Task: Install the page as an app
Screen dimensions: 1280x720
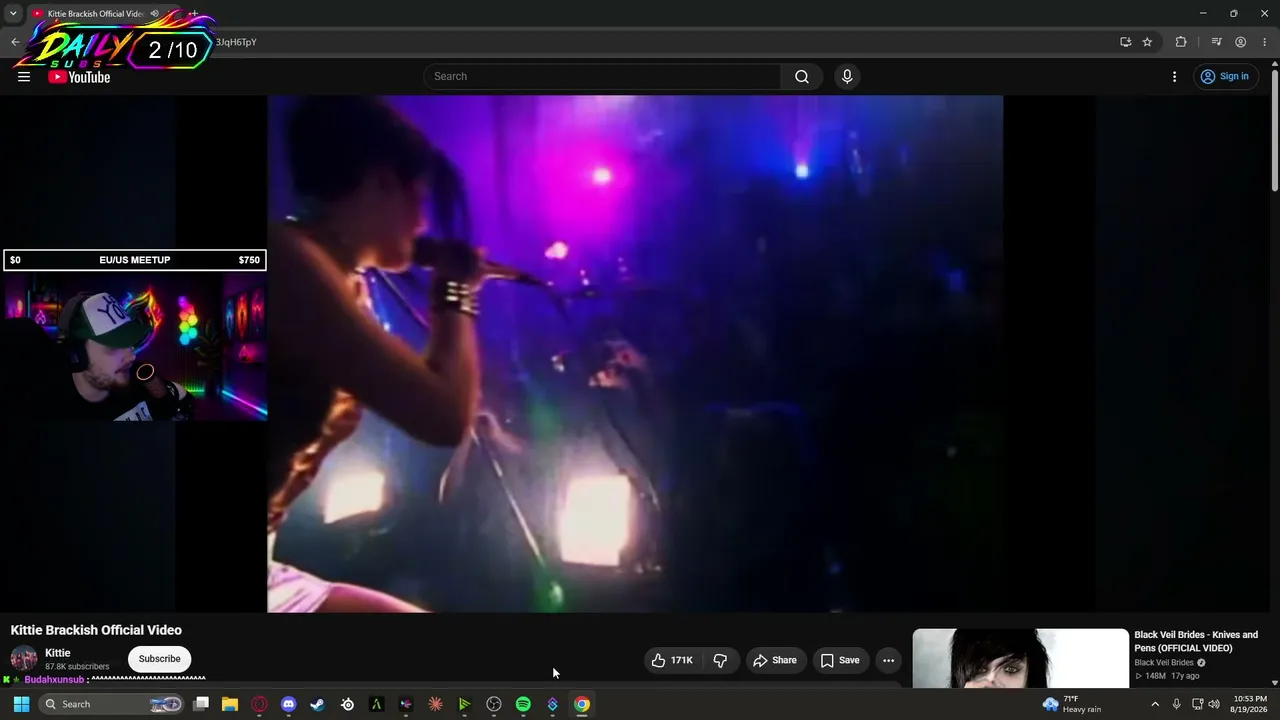Action: (1126, 42)
